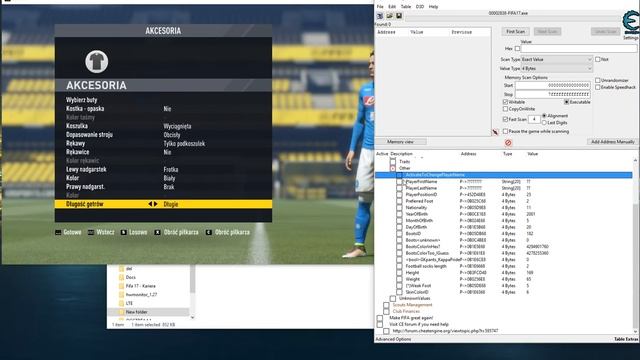Enable 'Pause the game while scanning' checkbox
The width and height of the screenshot is (640, 360).
[505, 131]
